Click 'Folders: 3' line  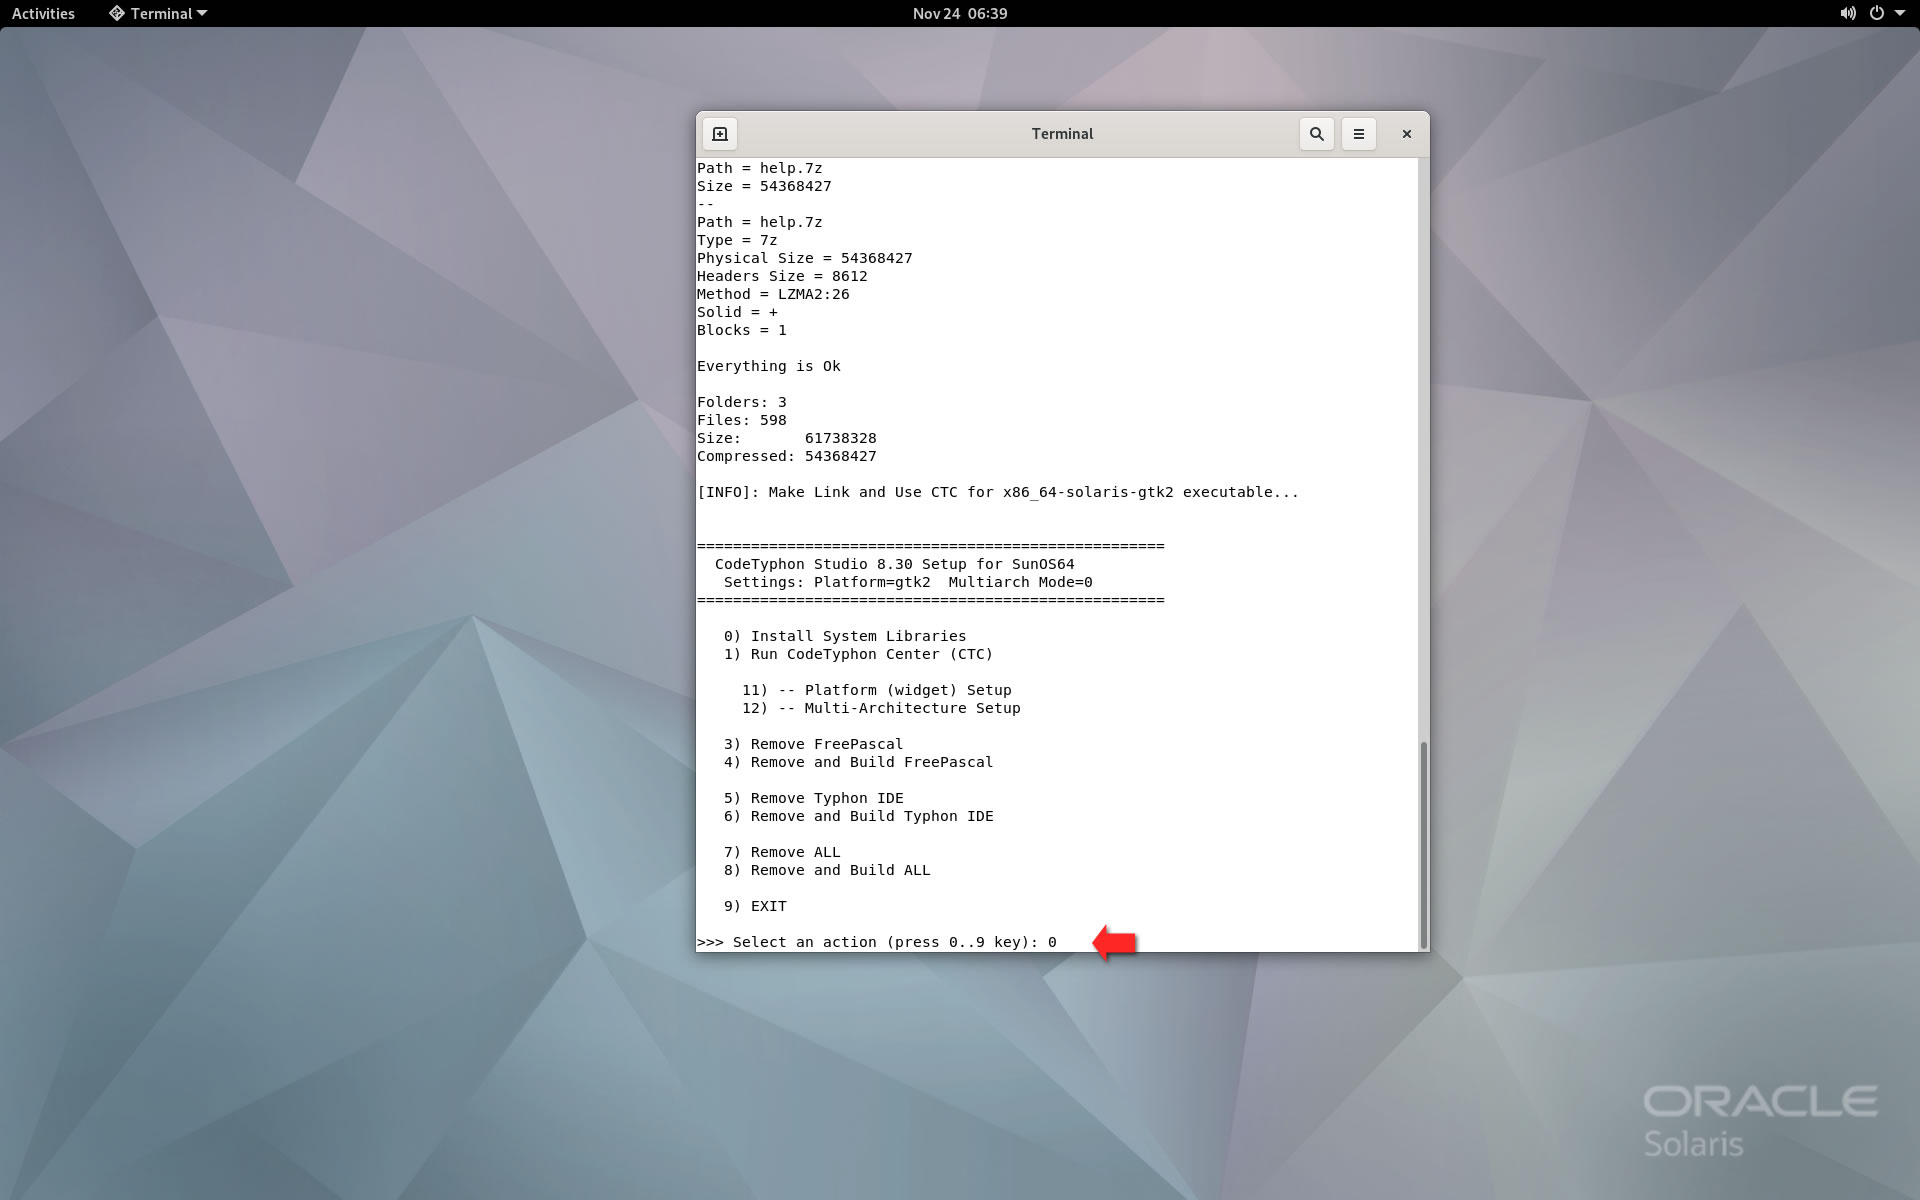pos(742,402)
